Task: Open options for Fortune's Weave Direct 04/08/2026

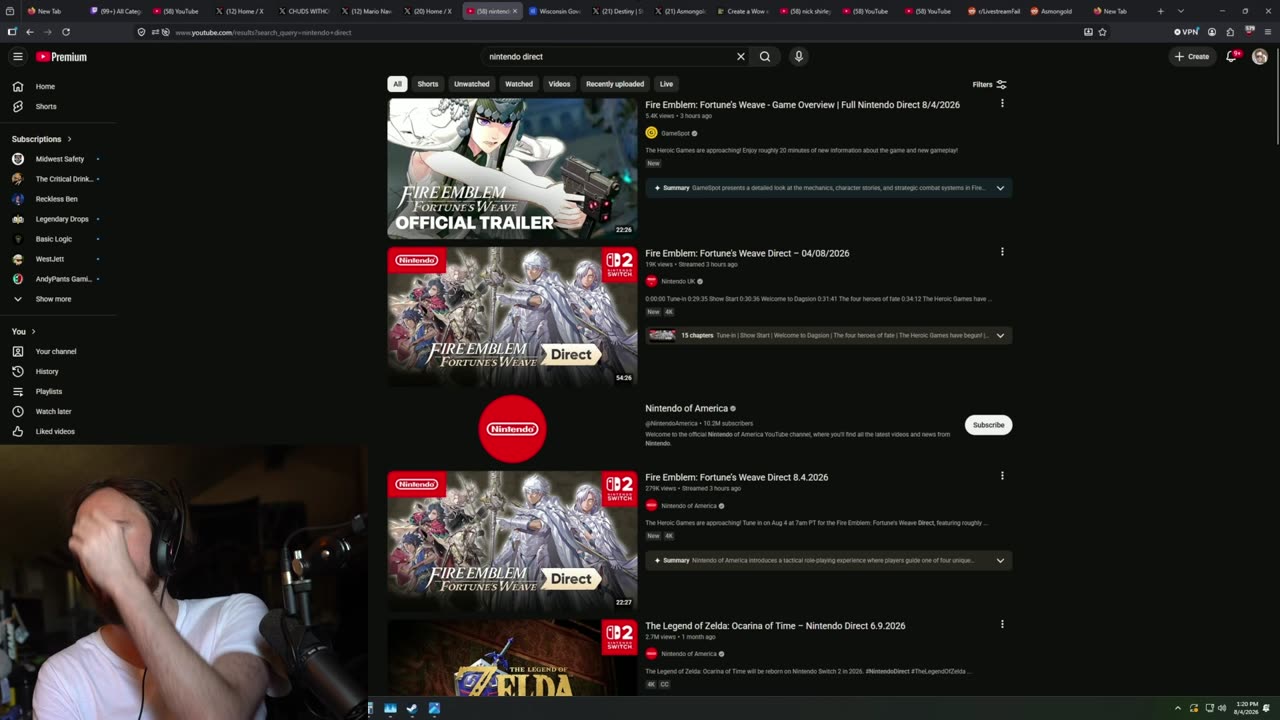Action: (1002, 252)
